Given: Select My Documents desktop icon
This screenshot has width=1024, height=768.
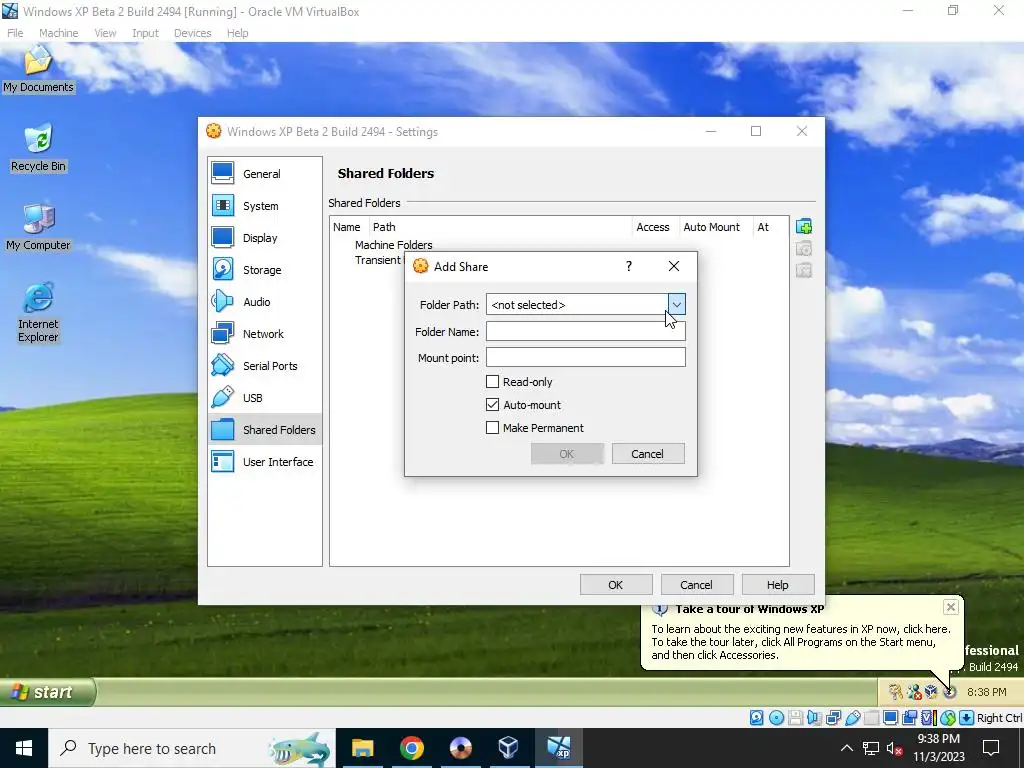Looking at the screenshot, I should click(x=38, y=69).
